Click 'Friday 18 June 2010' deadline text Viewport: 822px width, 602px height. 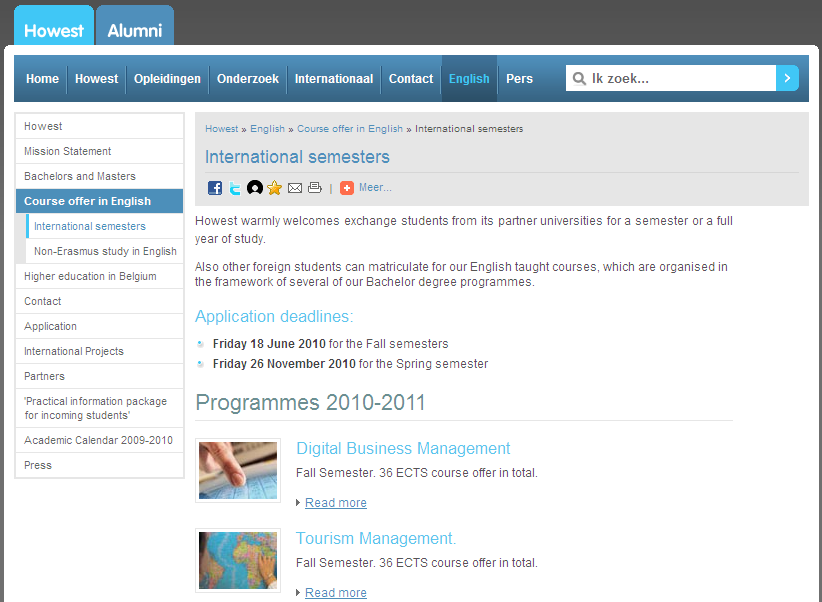pyautogui.click(x=269, y=344)
